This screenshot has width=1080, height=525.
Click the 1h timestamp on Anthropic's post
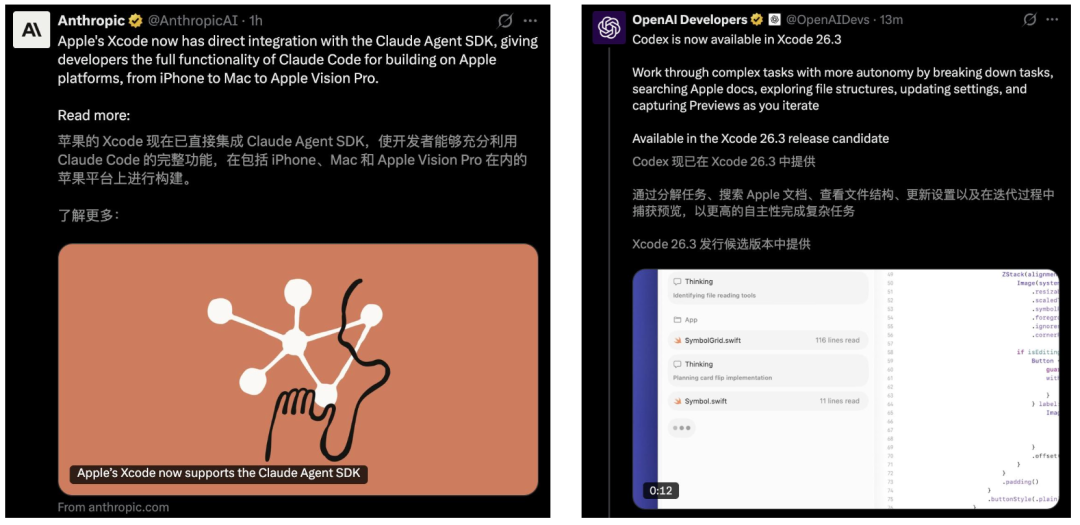256,21
